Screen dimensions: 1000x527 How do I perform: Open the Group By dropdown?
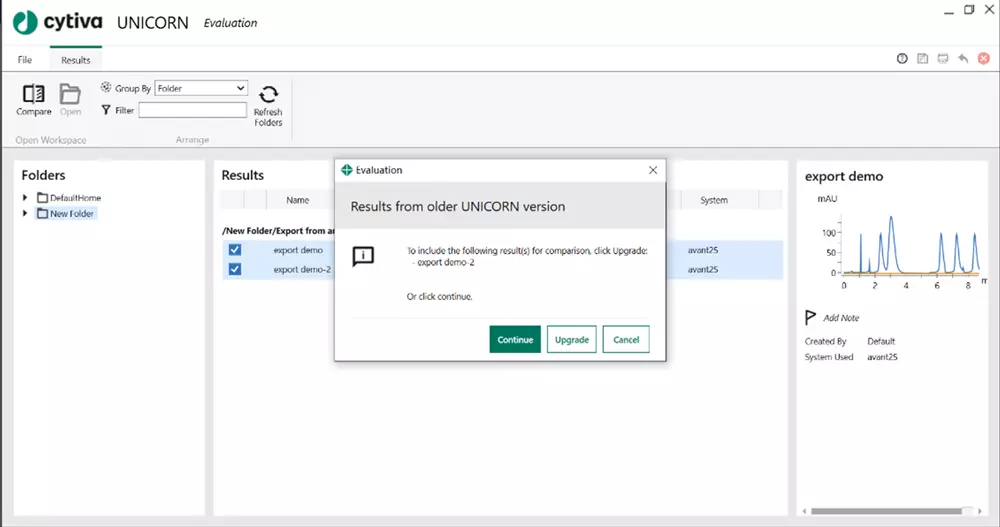point(201,88)
